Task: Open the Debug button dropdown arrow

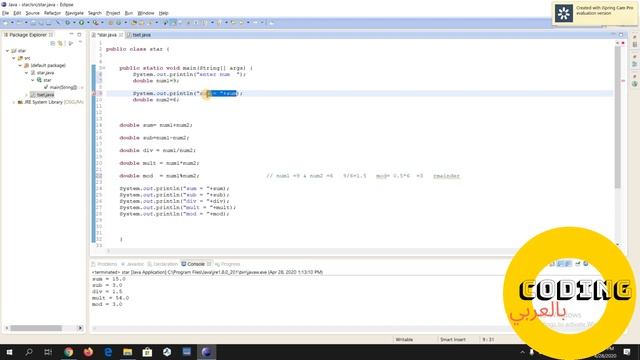Action: tap(74, 22)
